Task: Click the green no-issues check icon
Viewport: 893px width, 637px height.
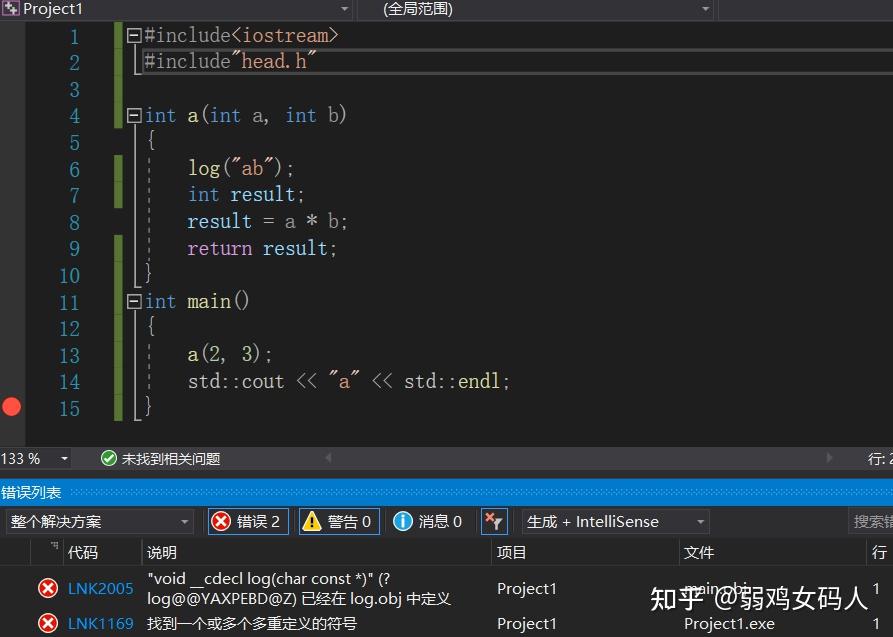Action: tap(108, 458)
